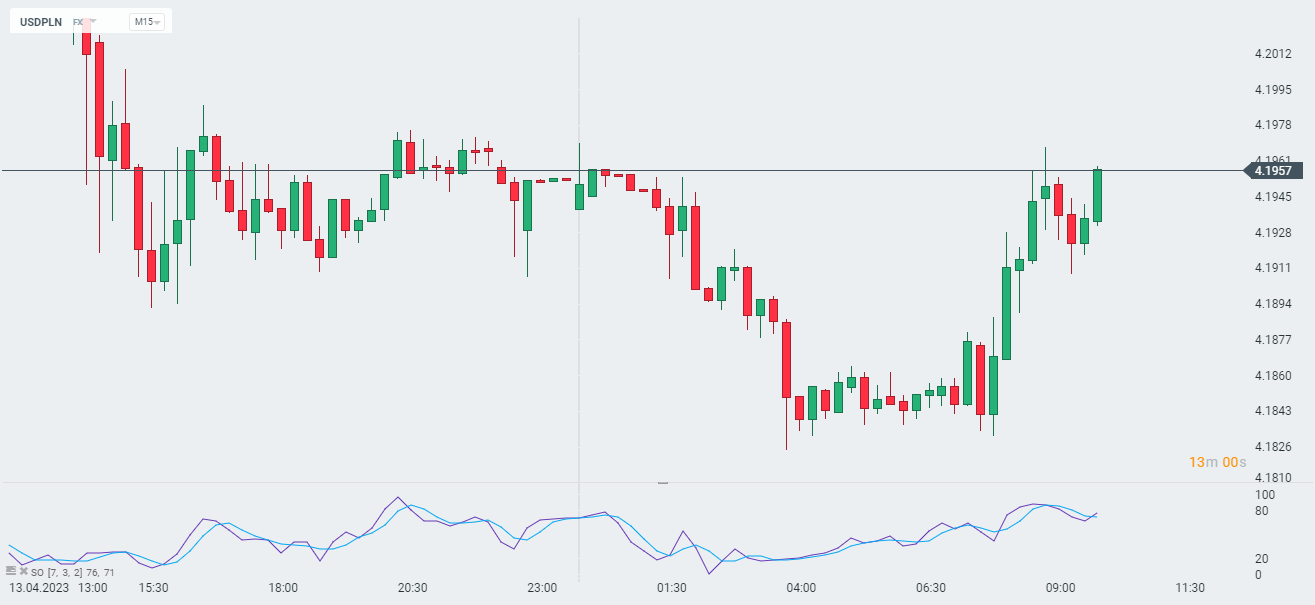Remove the SO stochastic indicator
Viewport: 1315px width, 605px height.
coord(23,571)
